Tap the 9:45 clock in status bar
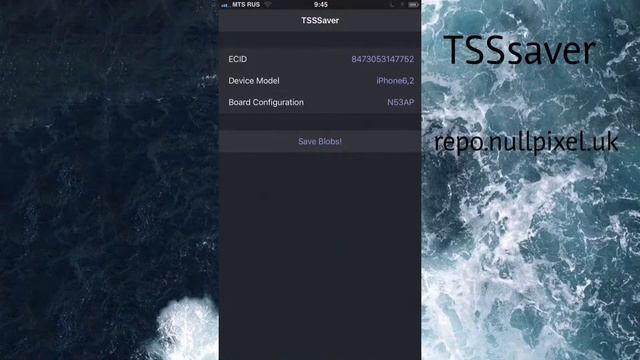The width and height of the screenshot is (640, 360). click(321, 4)
